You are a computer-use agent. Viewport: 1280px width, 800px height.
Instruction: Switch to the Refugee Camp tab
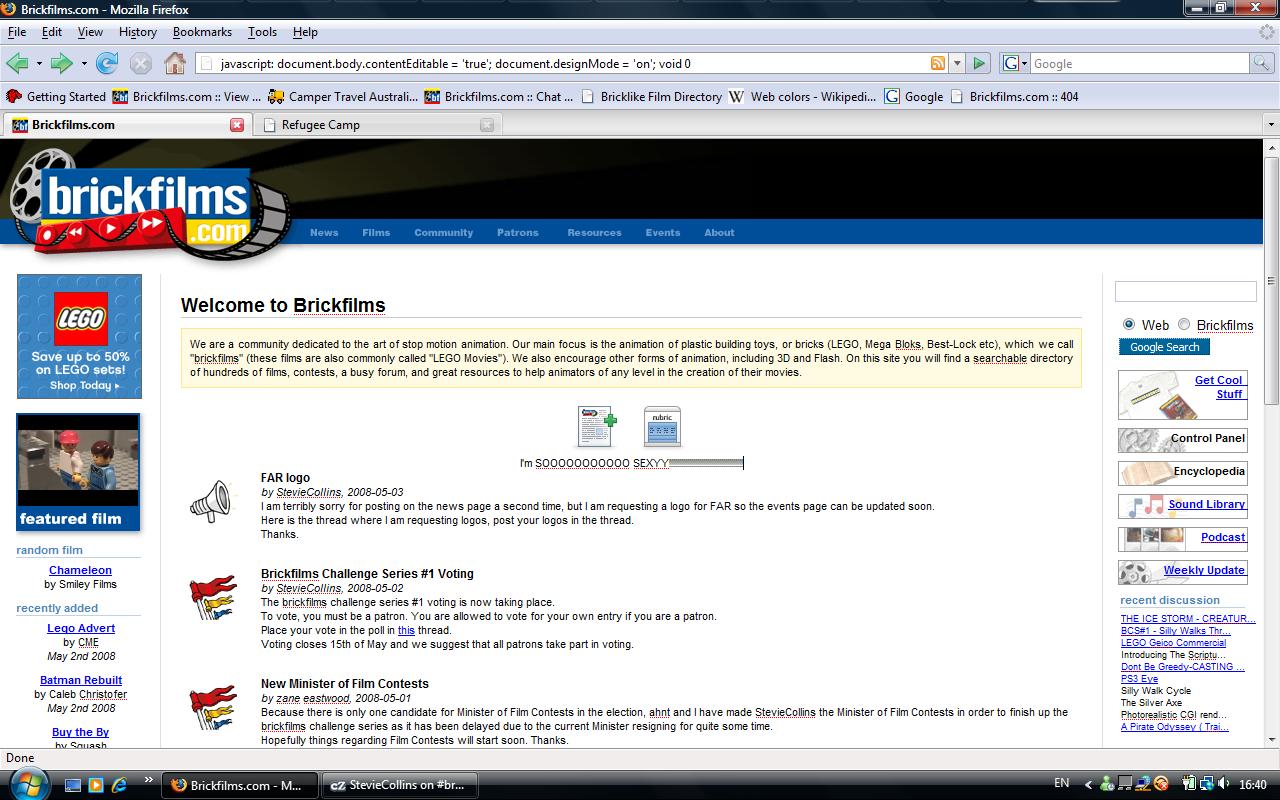point(377,125)
